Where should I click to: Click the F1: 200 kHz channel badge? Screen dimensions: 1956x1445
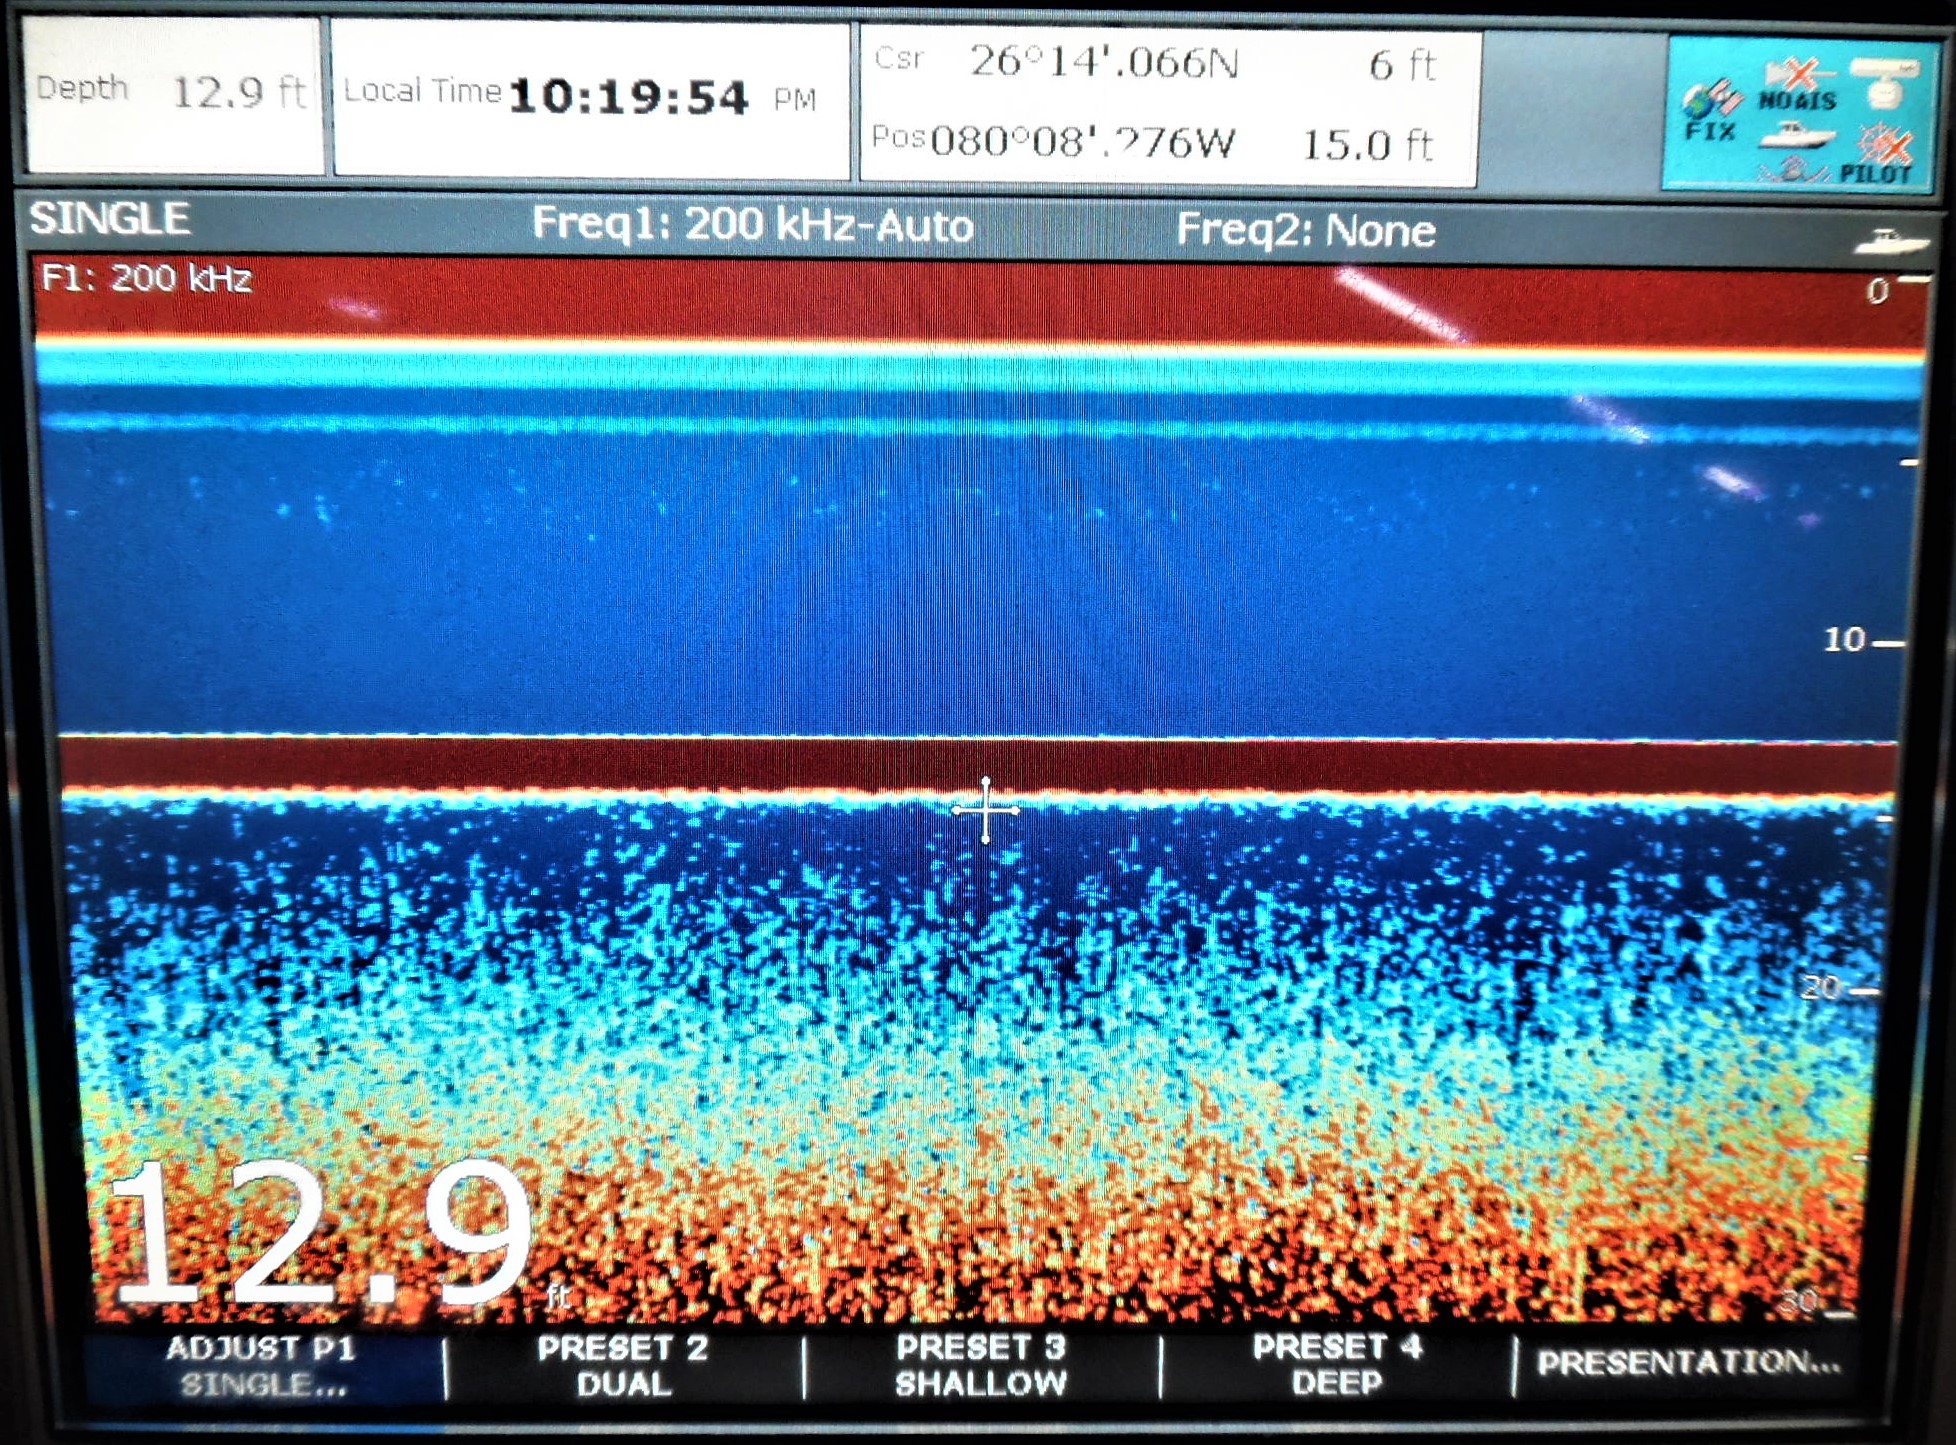[148, 277]
